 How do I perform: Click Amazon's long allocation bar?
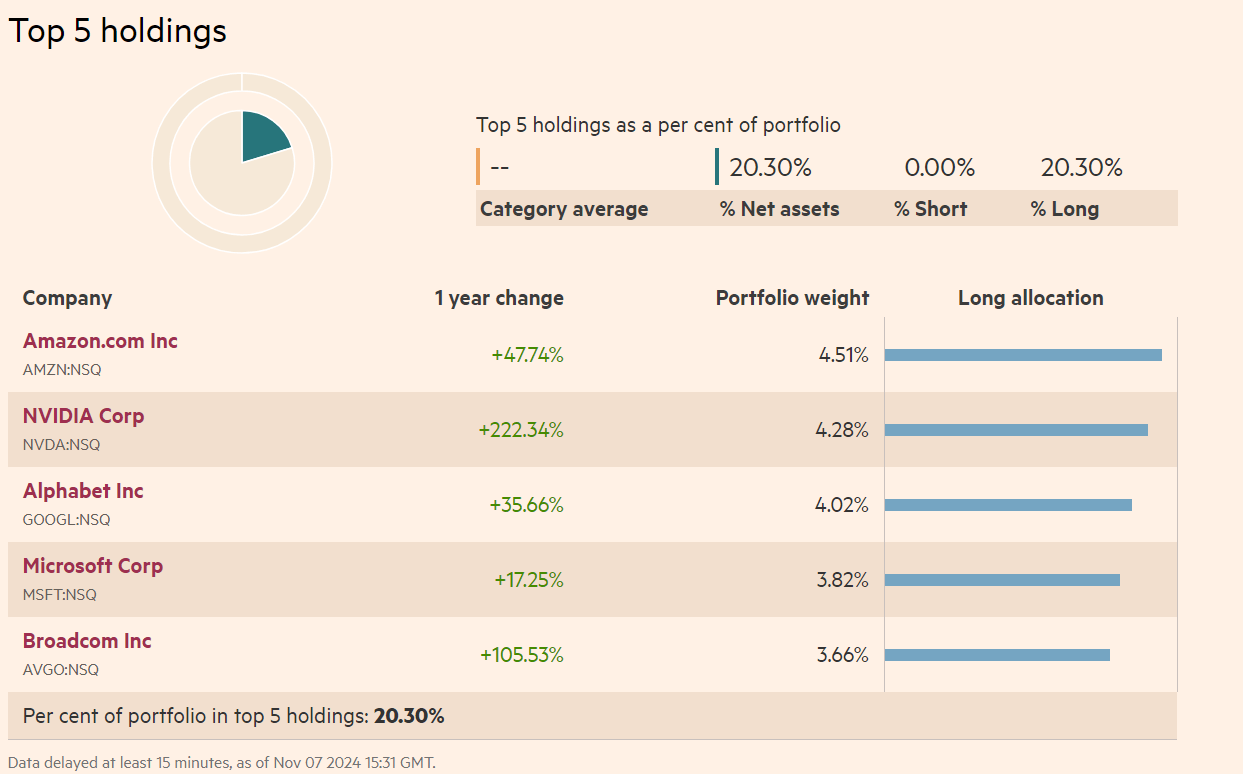click(x=1022, y=355)
